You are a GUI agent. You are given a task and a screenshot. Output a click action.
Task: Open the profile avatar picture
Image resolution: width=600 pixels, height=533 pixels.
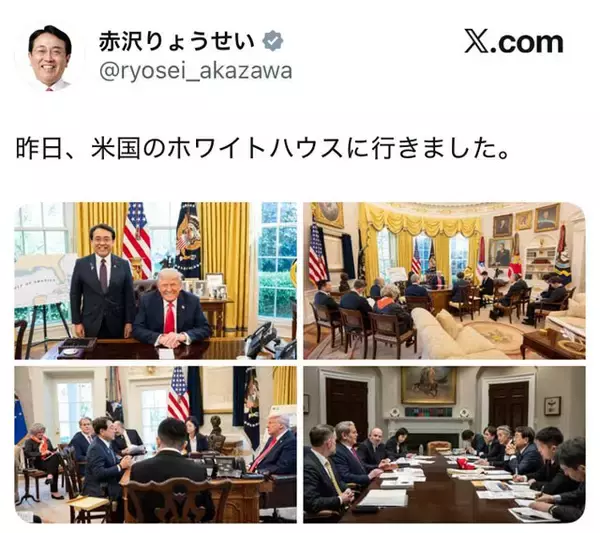[x=50, y=58]
